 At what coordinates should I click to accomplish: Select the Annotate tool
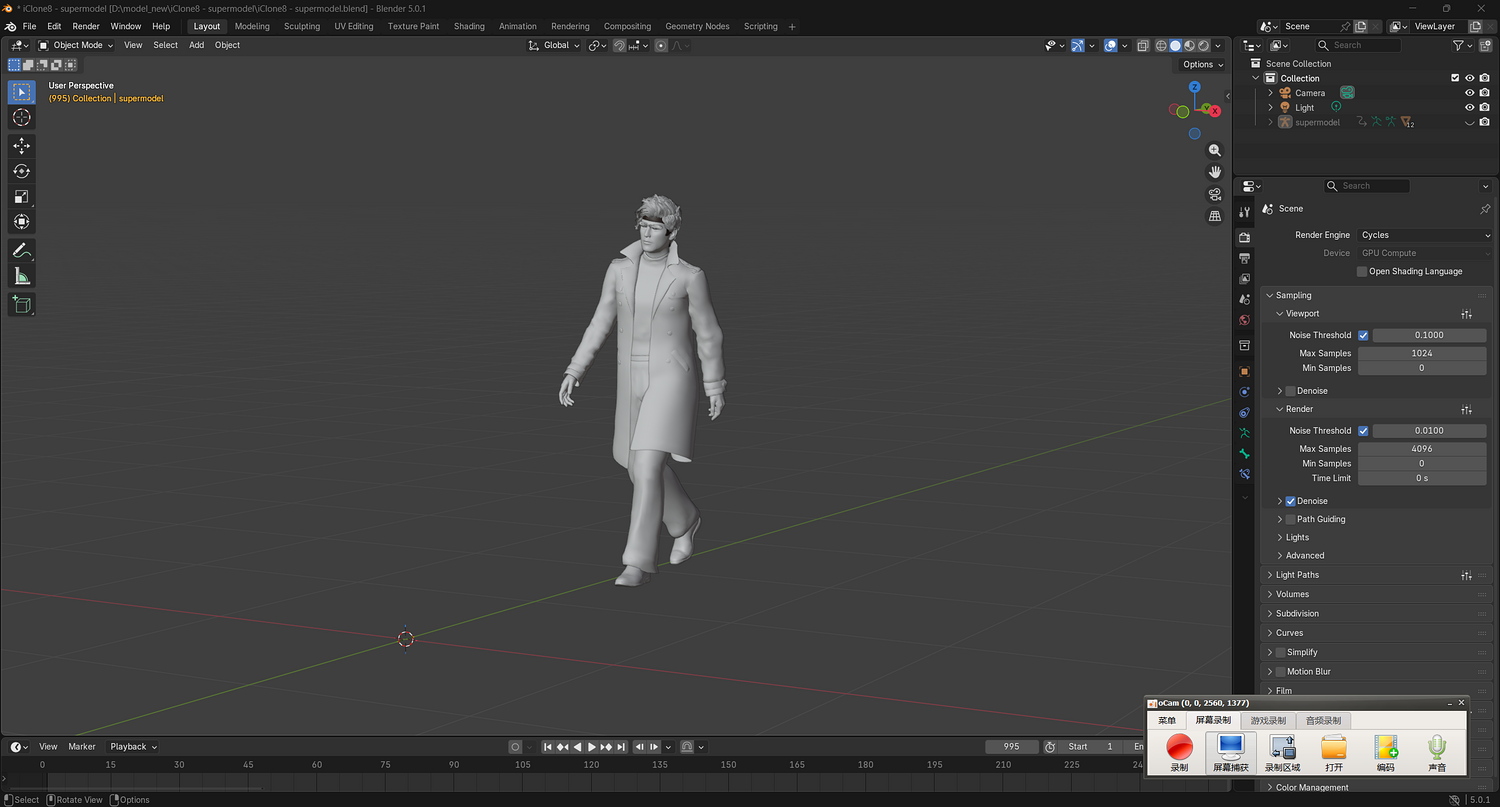pyautogui.click(x=21, y=250)
